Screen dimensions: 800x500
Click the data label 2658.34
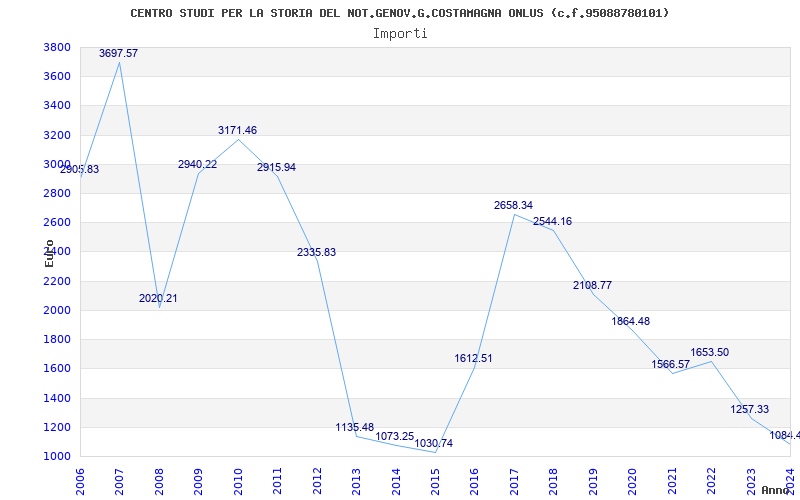click(x=513, y=205)
